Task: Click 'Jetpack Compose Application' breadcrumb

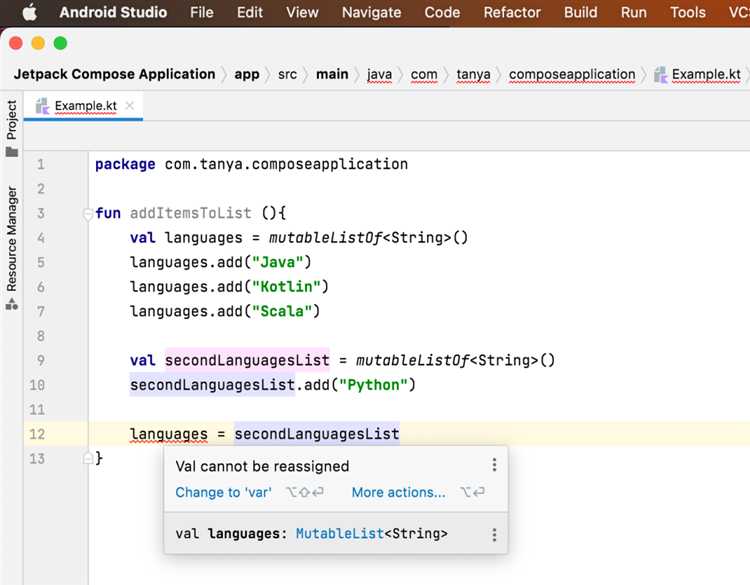Action: (x=114, y=74)
